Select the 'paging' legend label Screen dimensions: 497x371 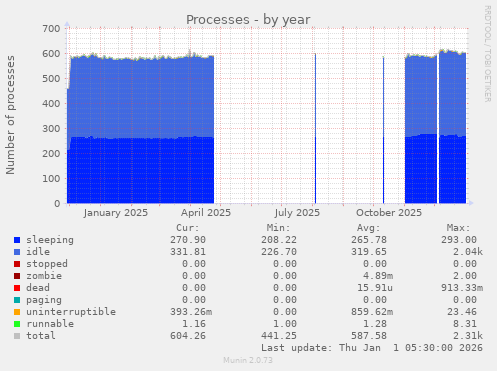pyautogui.click(x=44, y=300)
